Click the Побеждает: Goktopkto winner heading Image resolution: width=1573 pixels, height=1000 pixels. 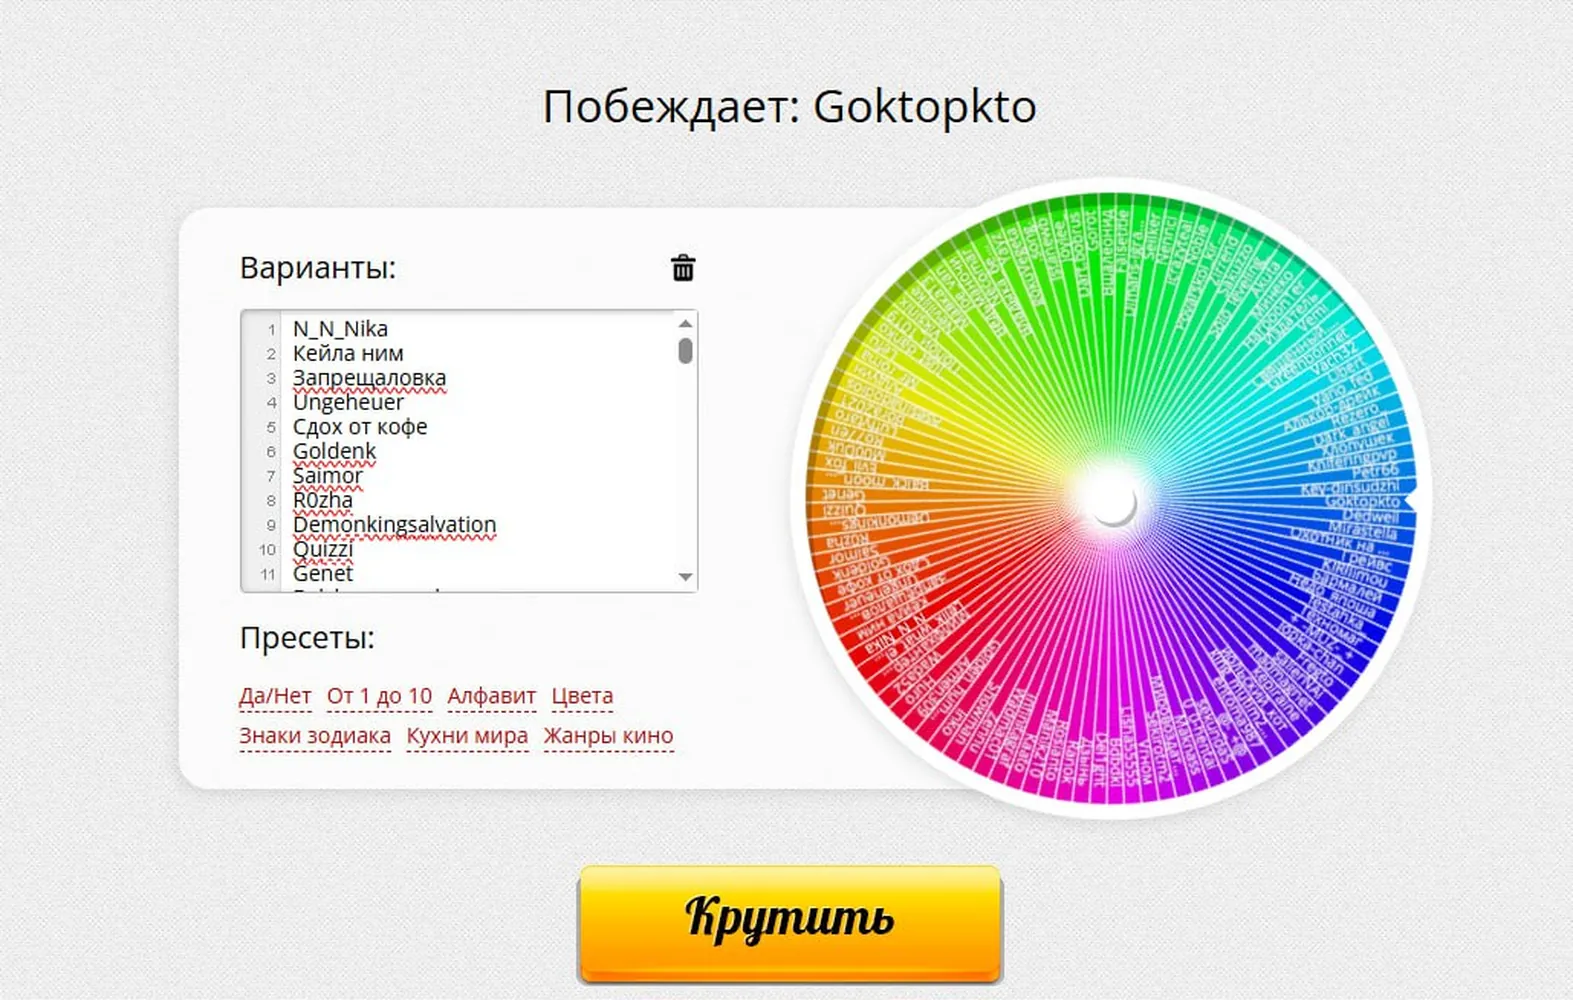789,106
